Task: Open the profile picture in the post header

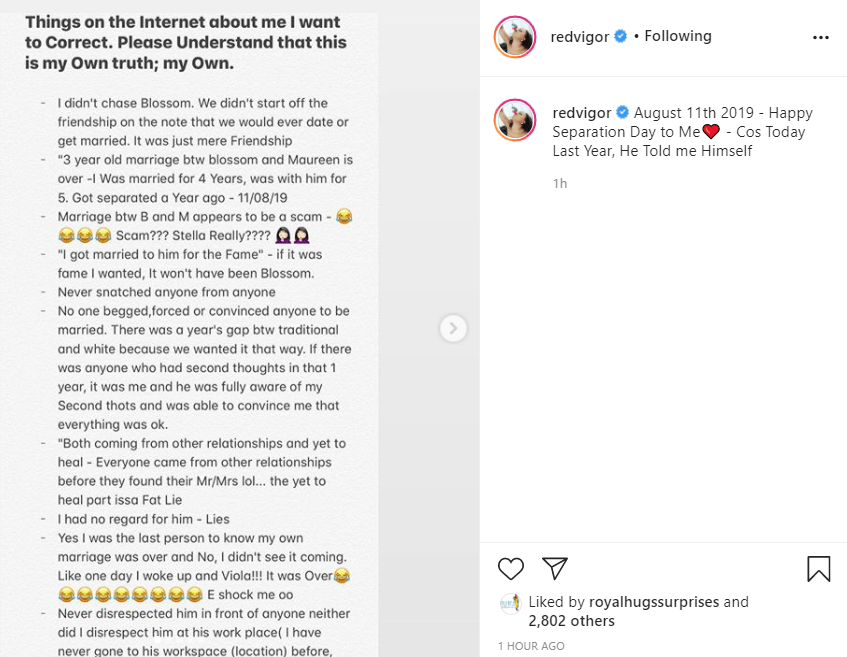Action: (x=516, y=37)
